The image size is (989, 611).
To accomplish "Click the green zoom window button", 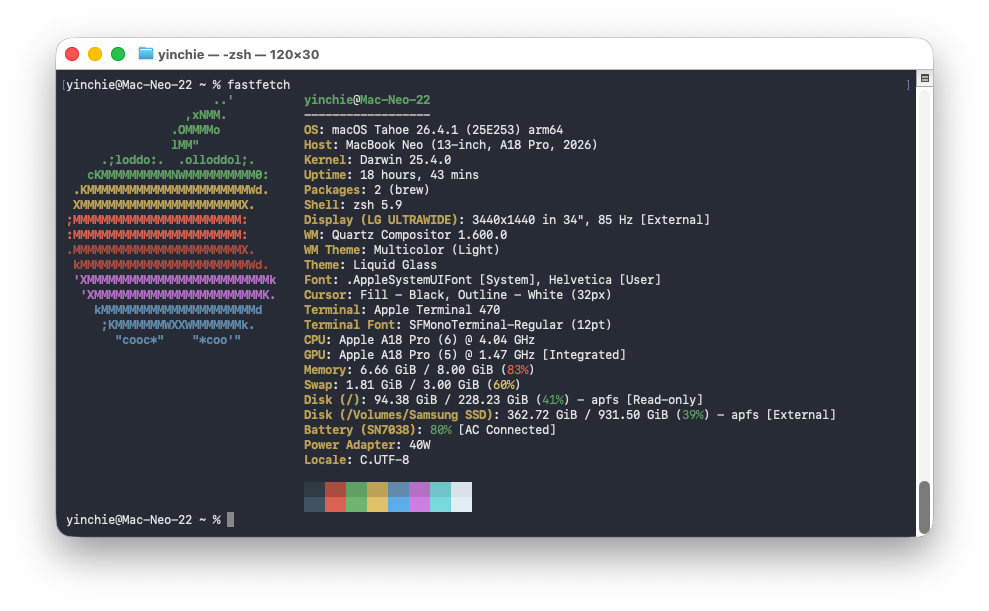I will tap(118, 54).
